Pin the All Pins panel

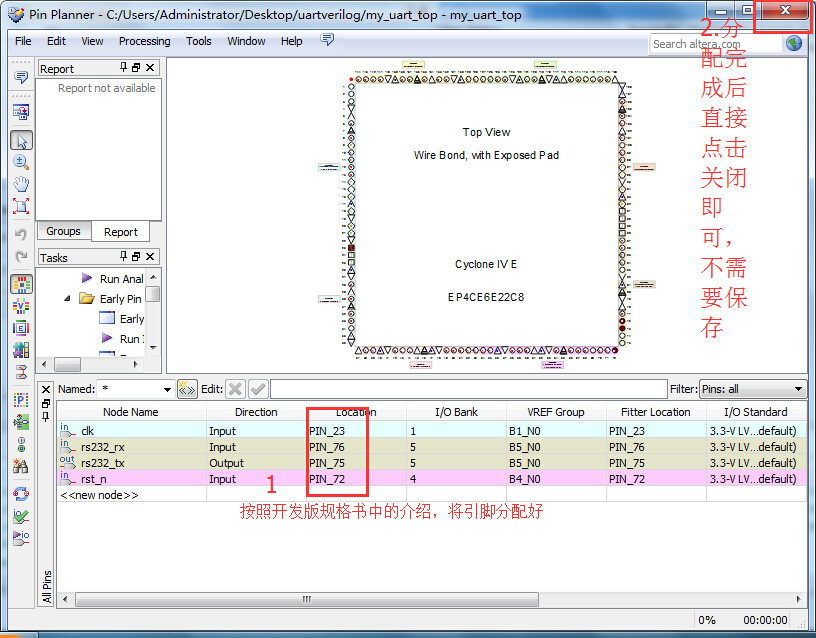coord(46,416)
